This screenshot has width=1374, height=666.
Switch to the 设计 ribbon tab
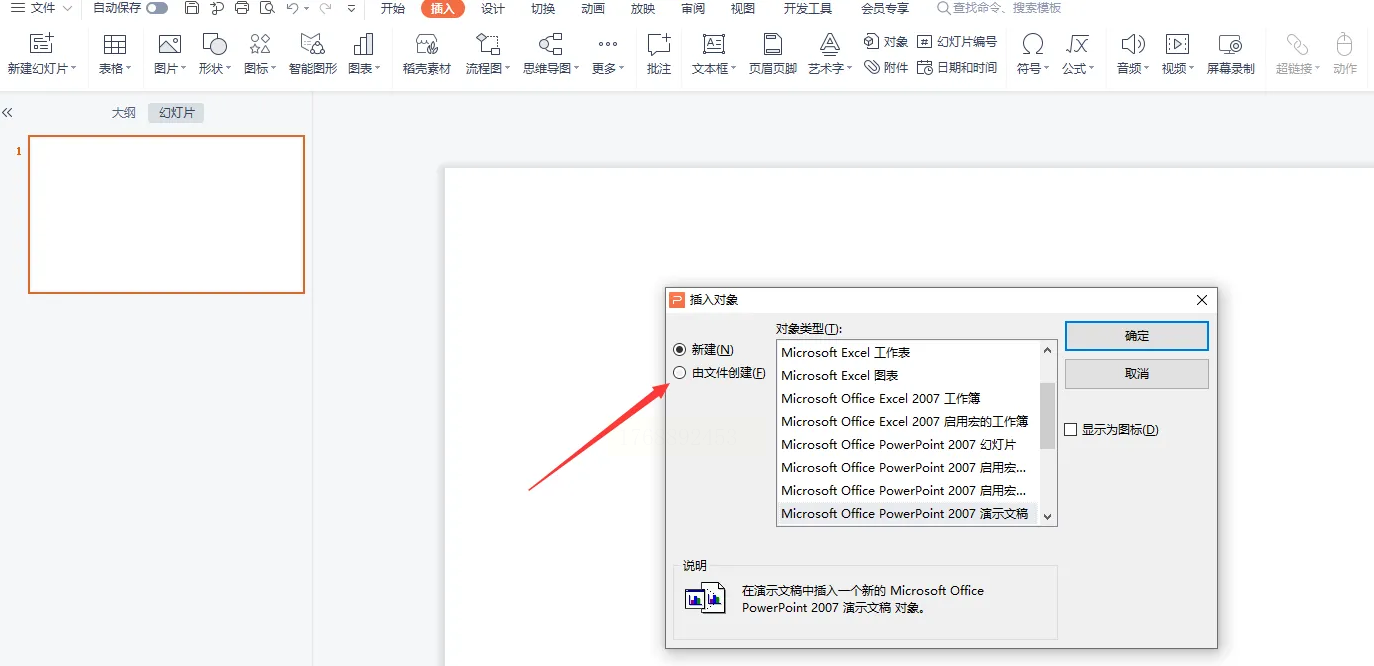click(493, 8)
